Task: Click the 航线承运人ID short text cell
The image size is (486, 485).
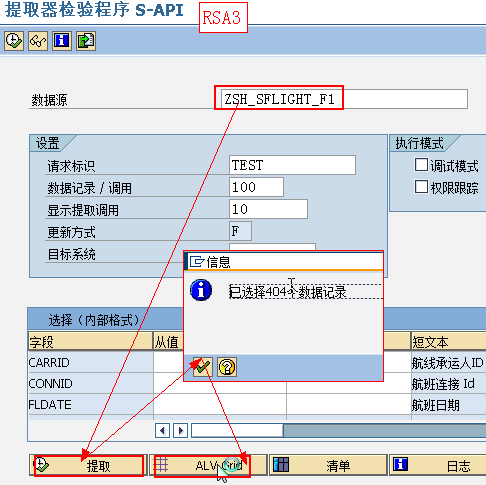Action: [x=449, y=362]
